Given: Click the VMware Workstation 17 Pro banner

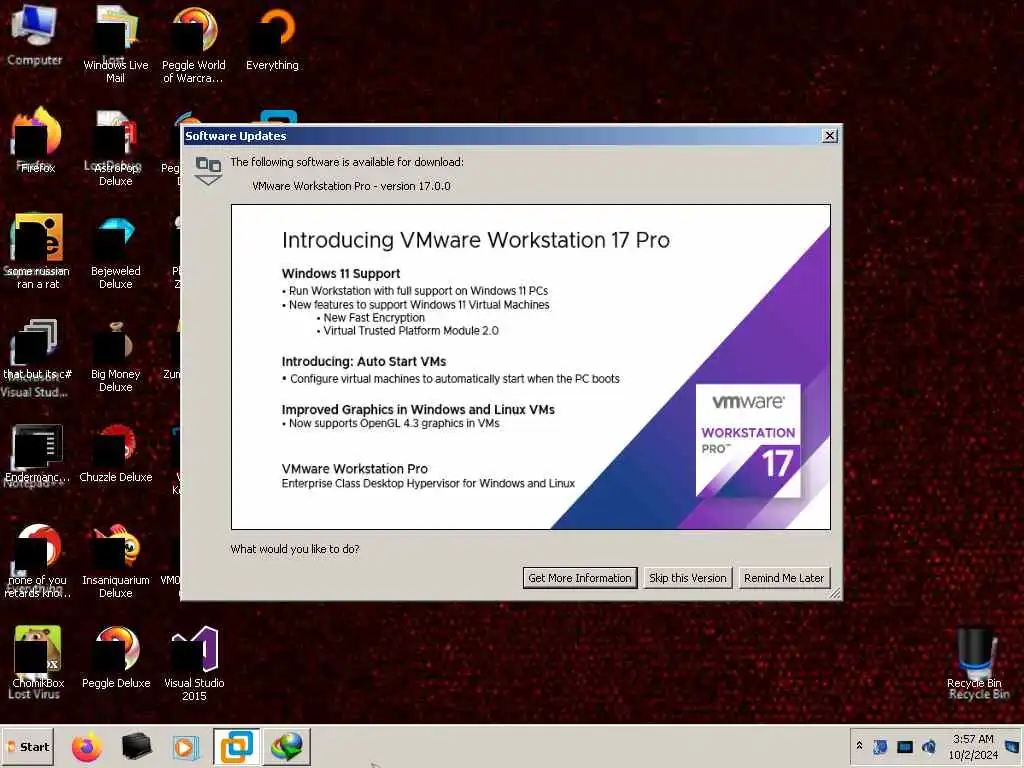Looking at the screenshot, I should [531, 367].
